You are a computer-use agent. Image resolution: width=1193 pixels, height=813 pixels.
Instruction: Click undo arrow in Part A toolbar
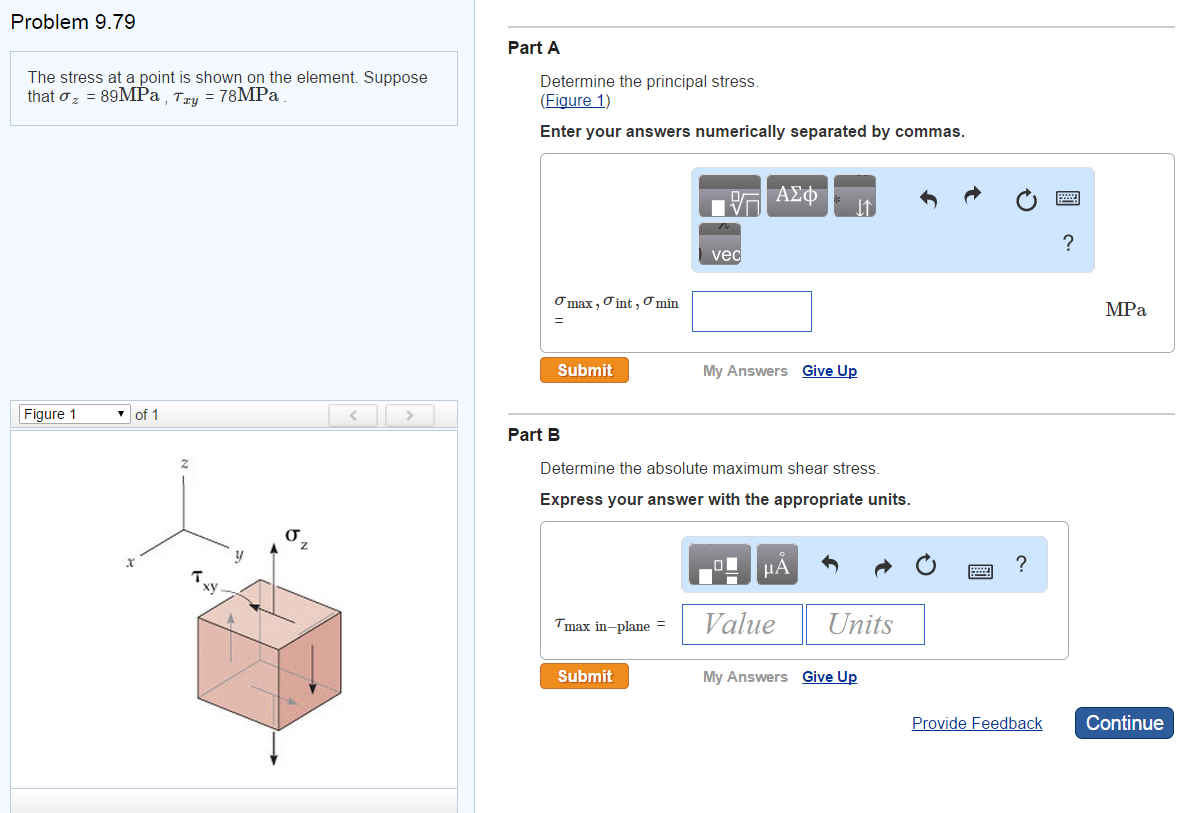928,200
